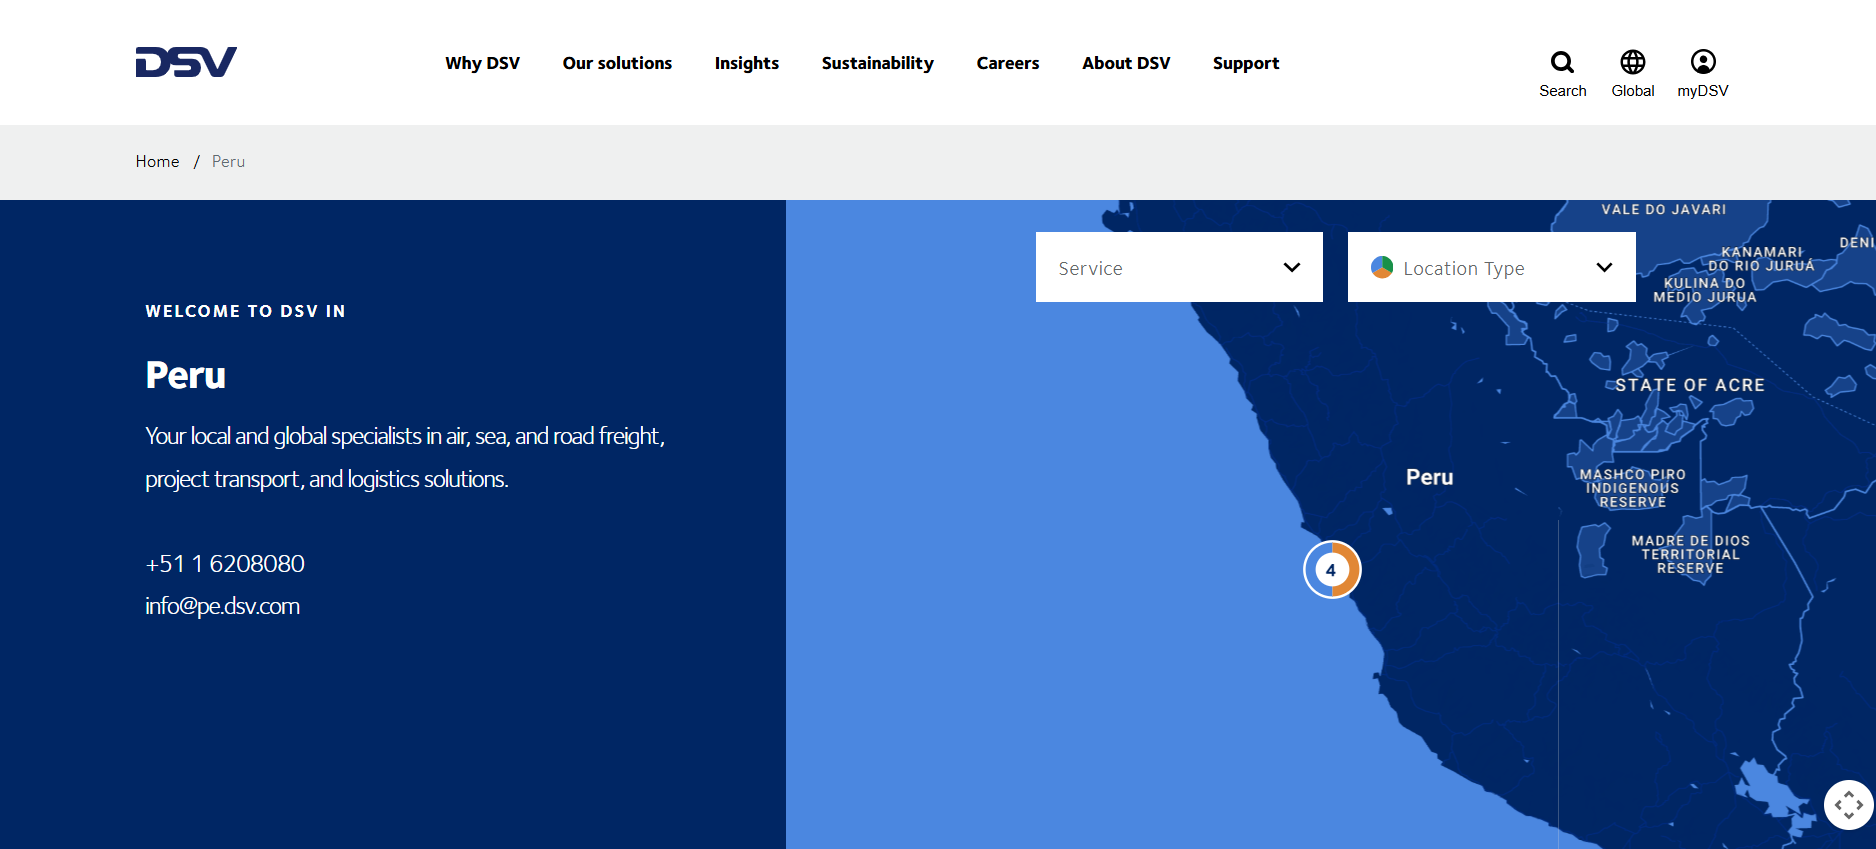Click the MADRE DE DIOS TERRITORIAL RESERVE label
Viewport: 1876px width, 849px height.
click(x=1691, y=555)
